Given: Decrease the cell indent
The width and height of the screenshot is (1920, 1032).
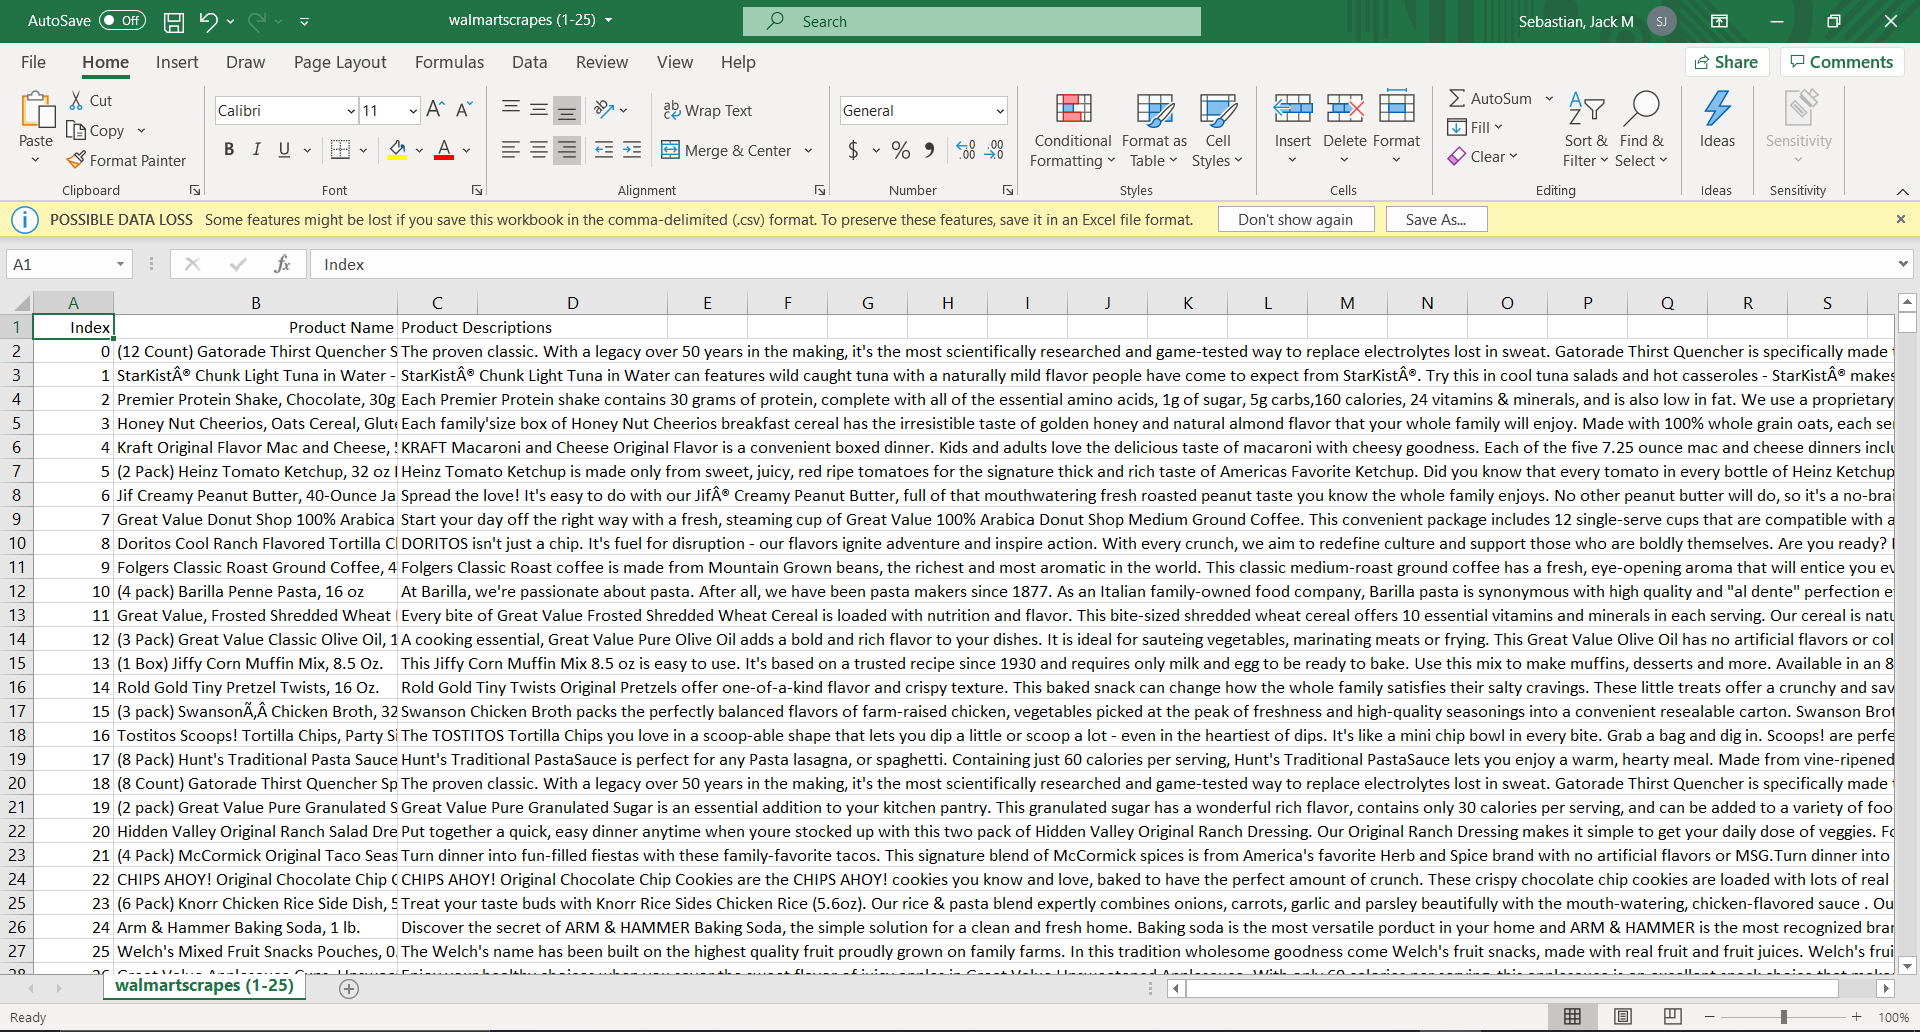Looking at the screenshot, I should pyautogui.click(x=604, y=150).
